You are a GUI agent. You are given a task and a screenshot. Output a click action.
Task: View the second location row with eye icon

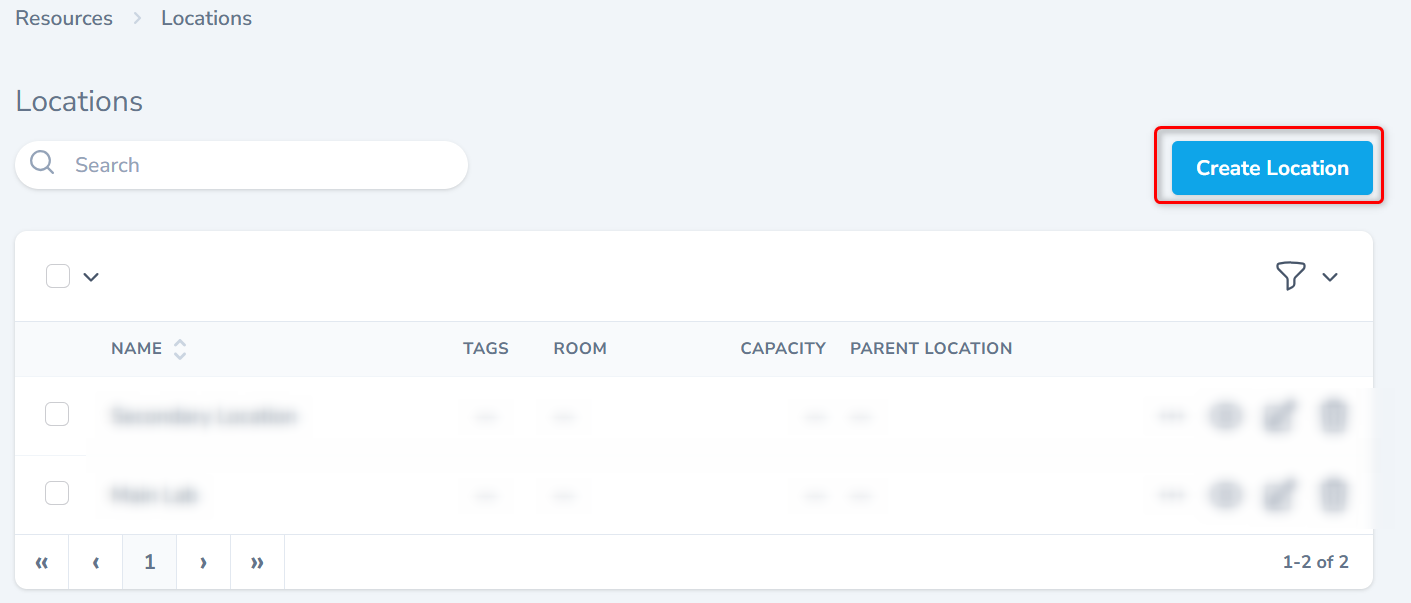1226,494
